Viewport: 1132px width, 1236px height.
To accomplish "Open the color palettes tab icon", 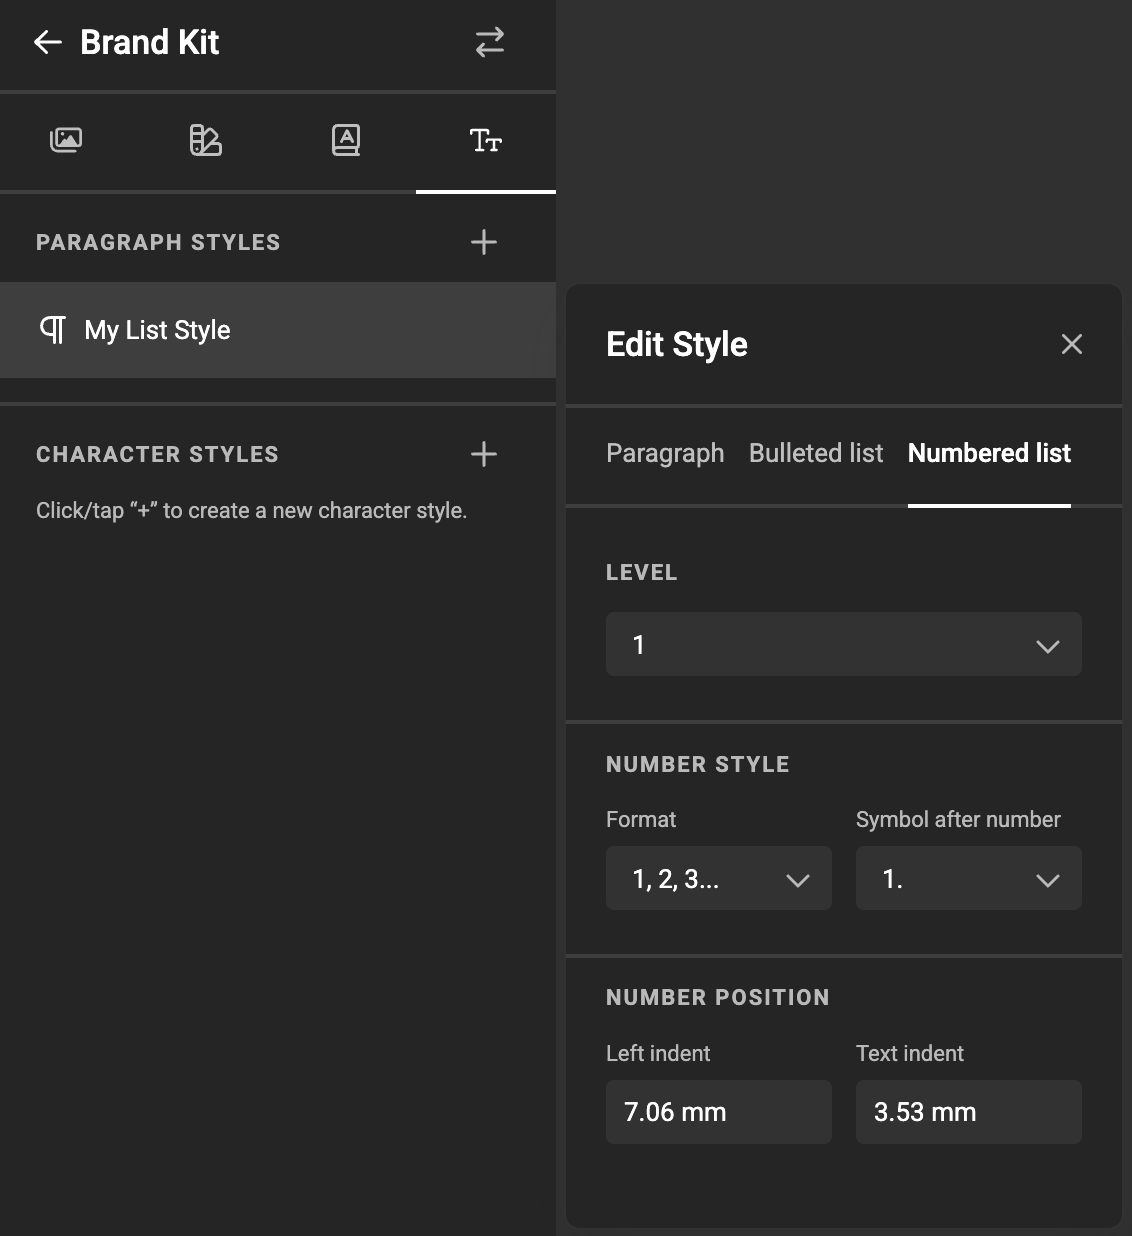I will (x=206, y=140).
